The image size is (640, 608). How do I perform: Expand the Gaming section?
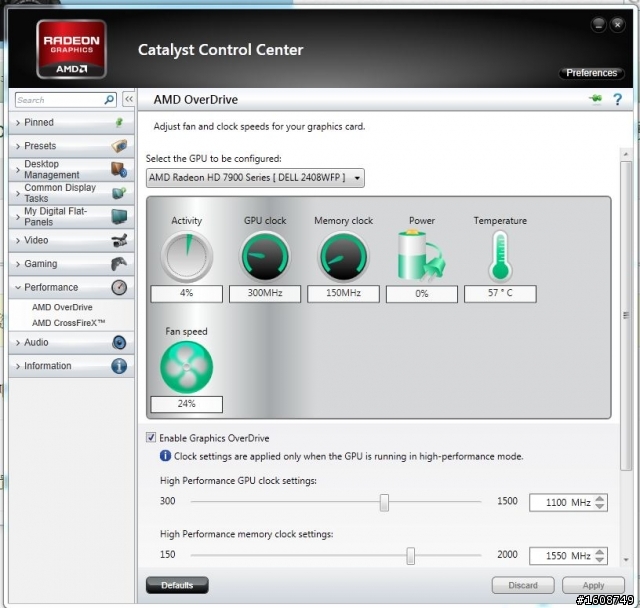tap(71, 264)
